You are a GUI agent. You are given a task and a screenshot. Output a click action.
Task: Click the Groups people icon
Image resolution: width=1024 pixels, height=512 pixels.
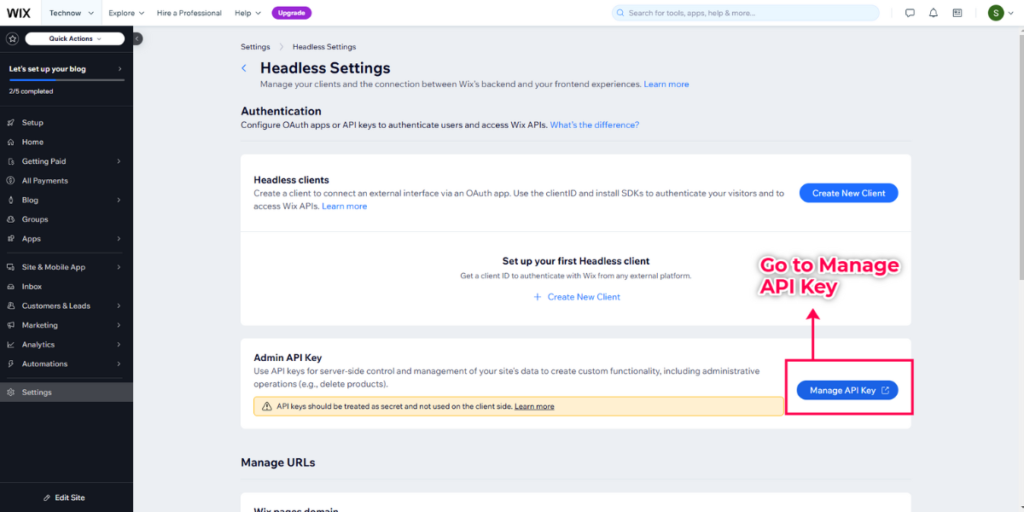click(x=10, y=219)
